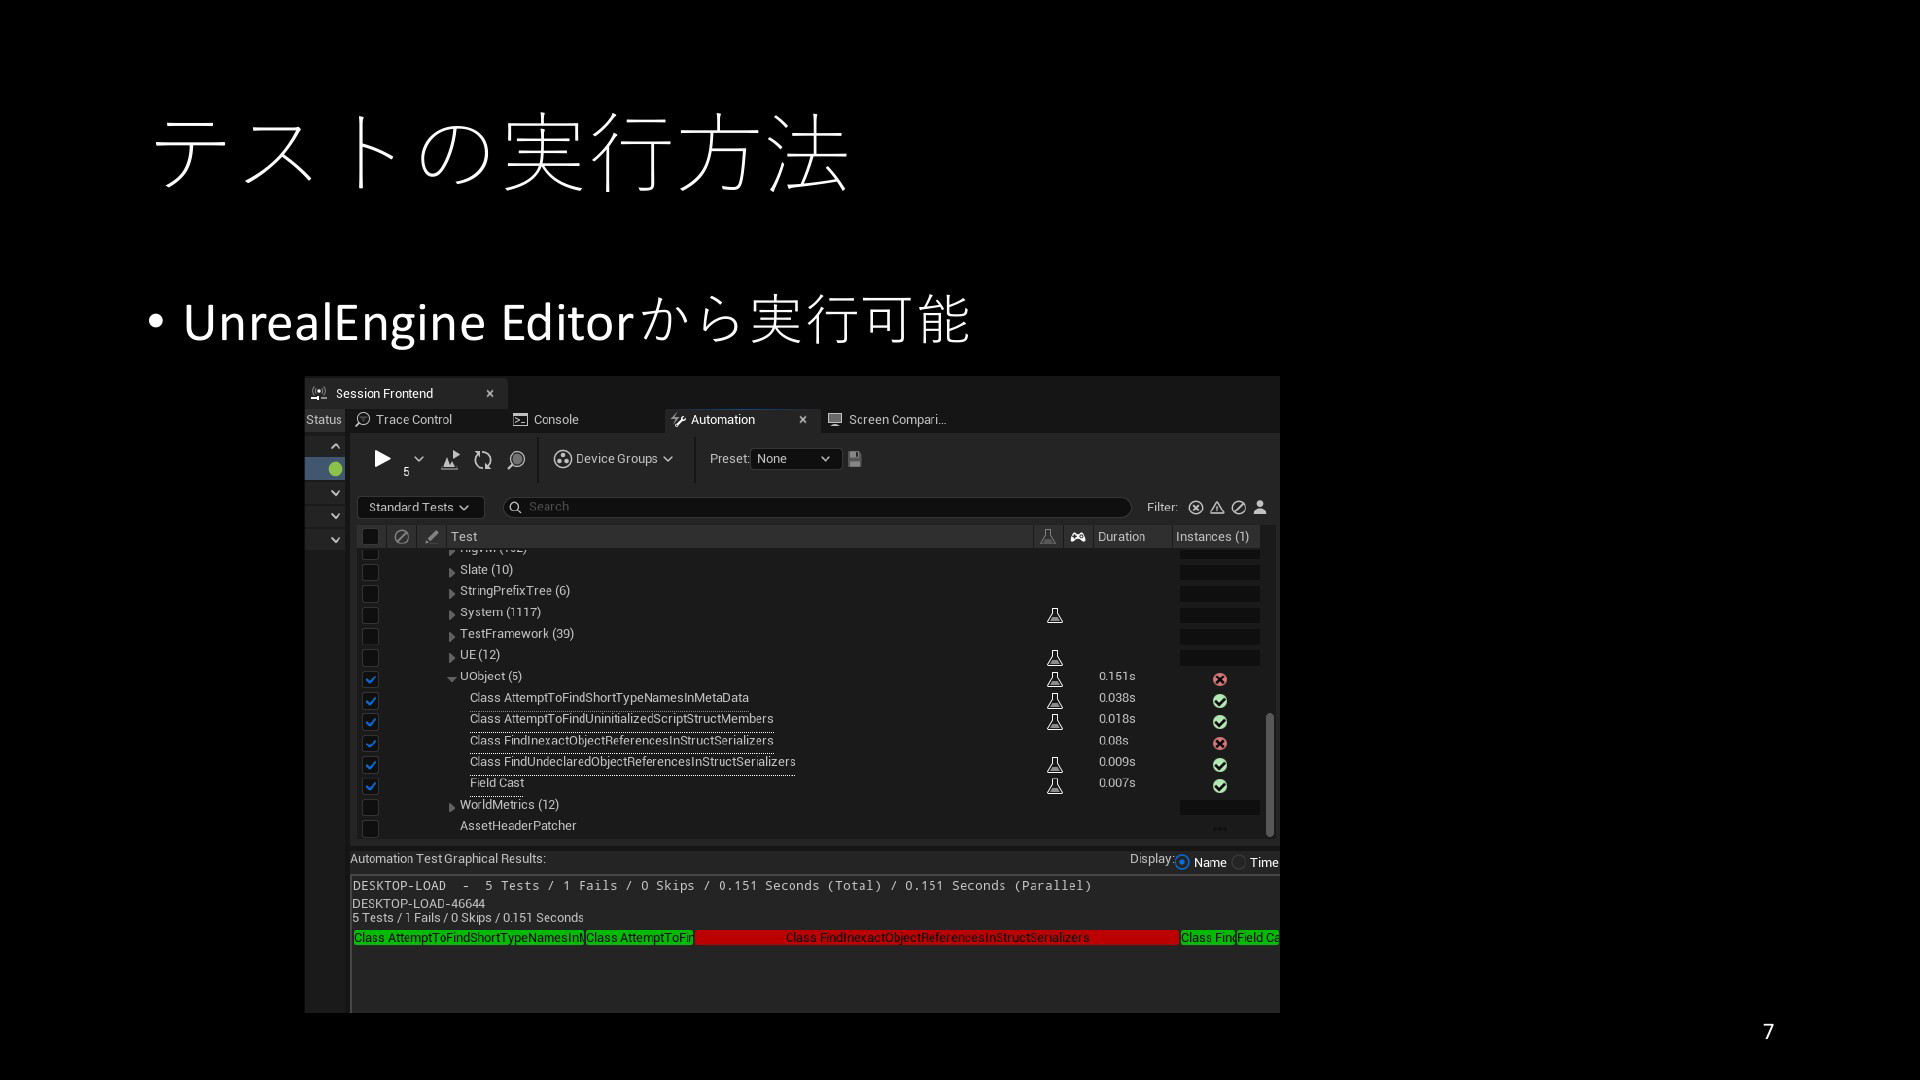This screenshot has width=1920, height=1080.
Task: Refresh the automation test list
Action: (483, 459)
